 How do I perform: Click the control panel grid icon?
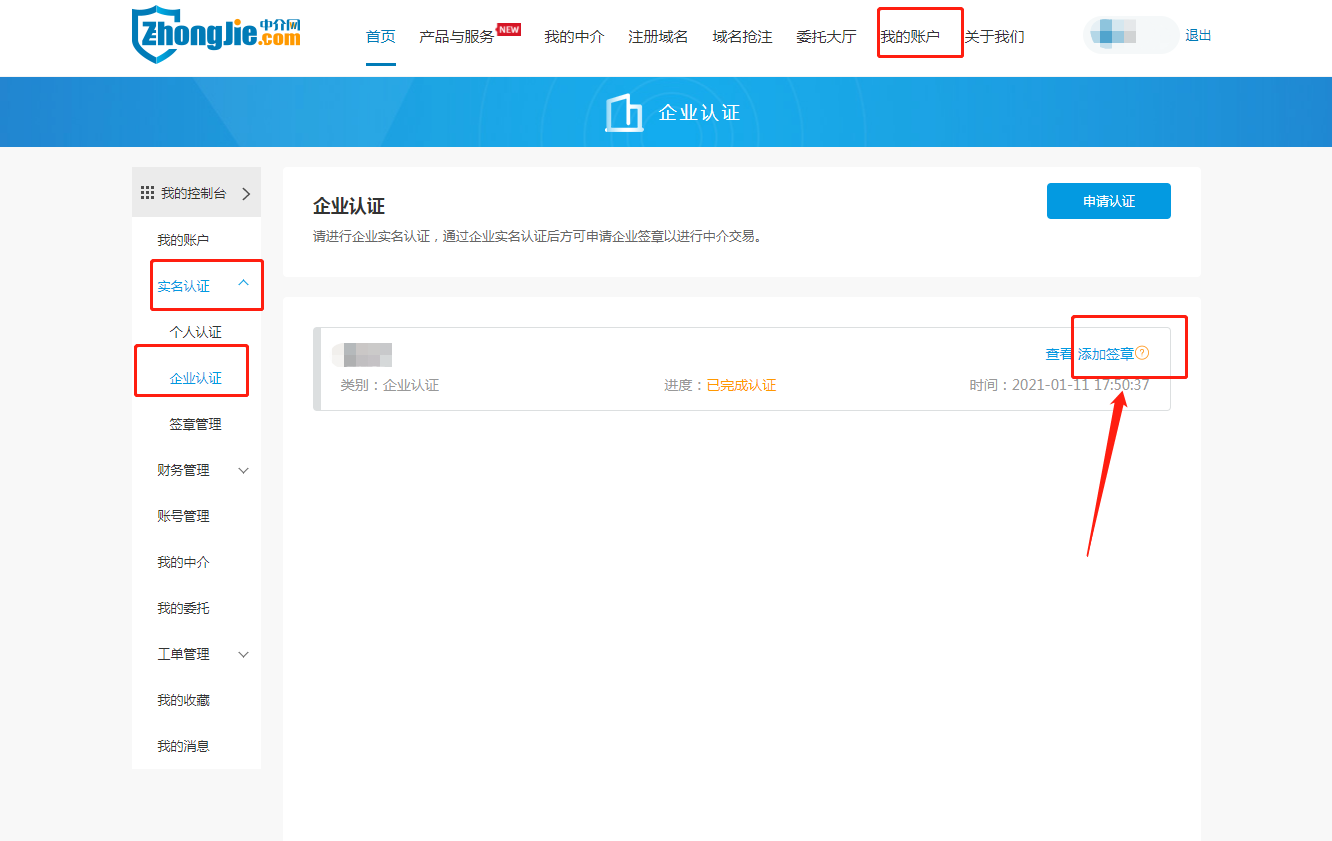pyautogui.click(x=147, y=193)
